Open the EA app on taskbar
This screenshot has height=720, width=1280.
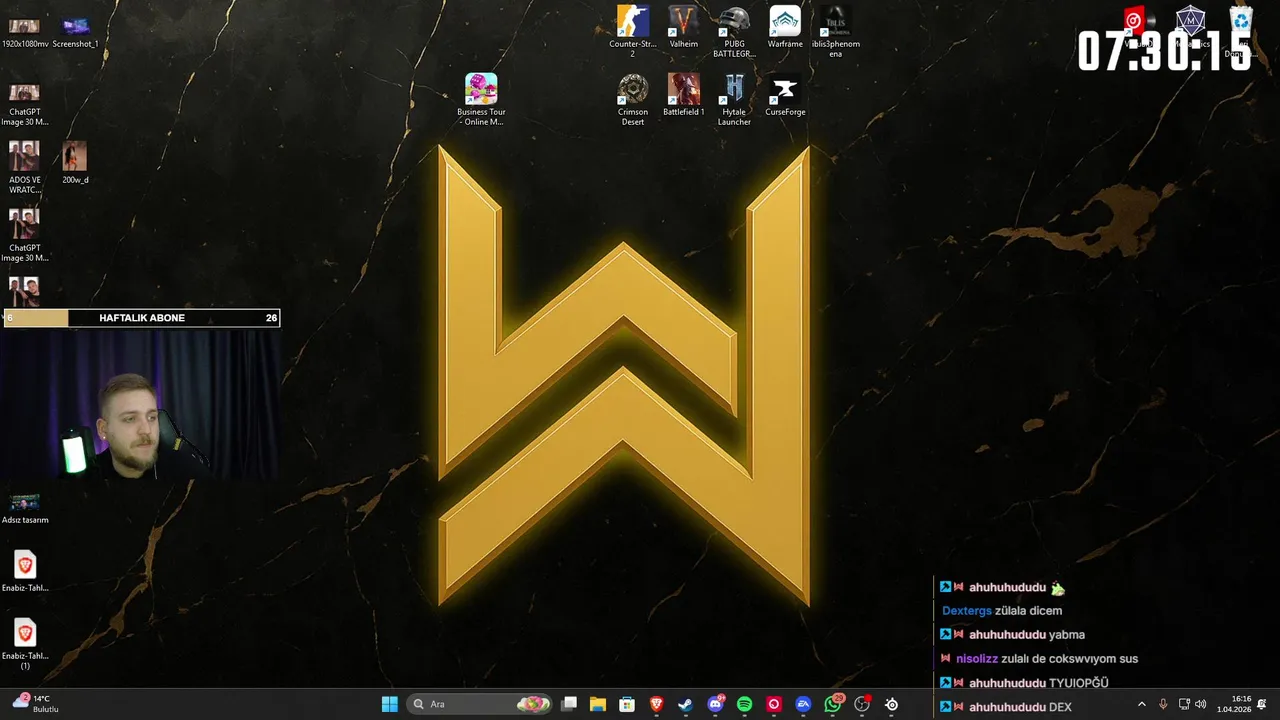pos(803,704)
